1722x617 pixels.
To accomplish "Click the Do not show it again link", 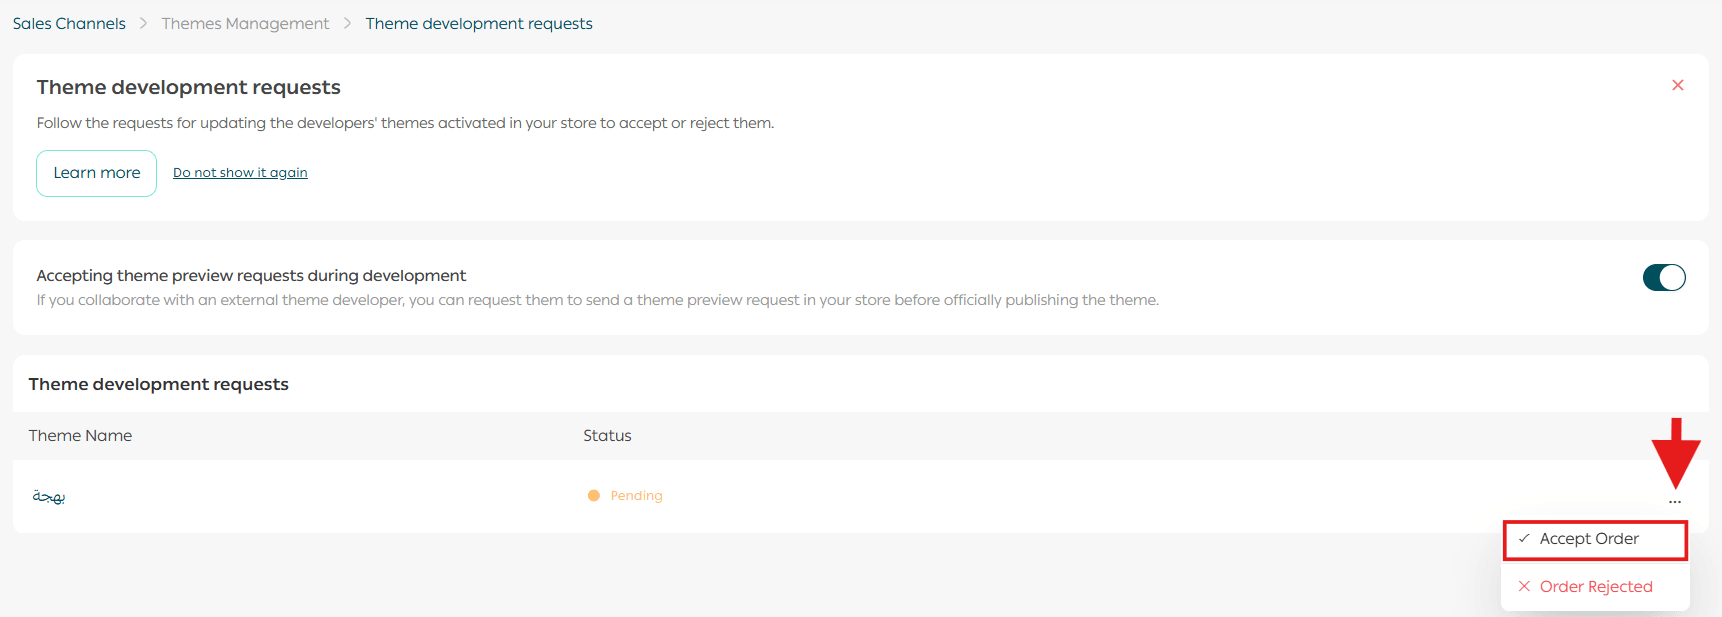I will 240,173.
